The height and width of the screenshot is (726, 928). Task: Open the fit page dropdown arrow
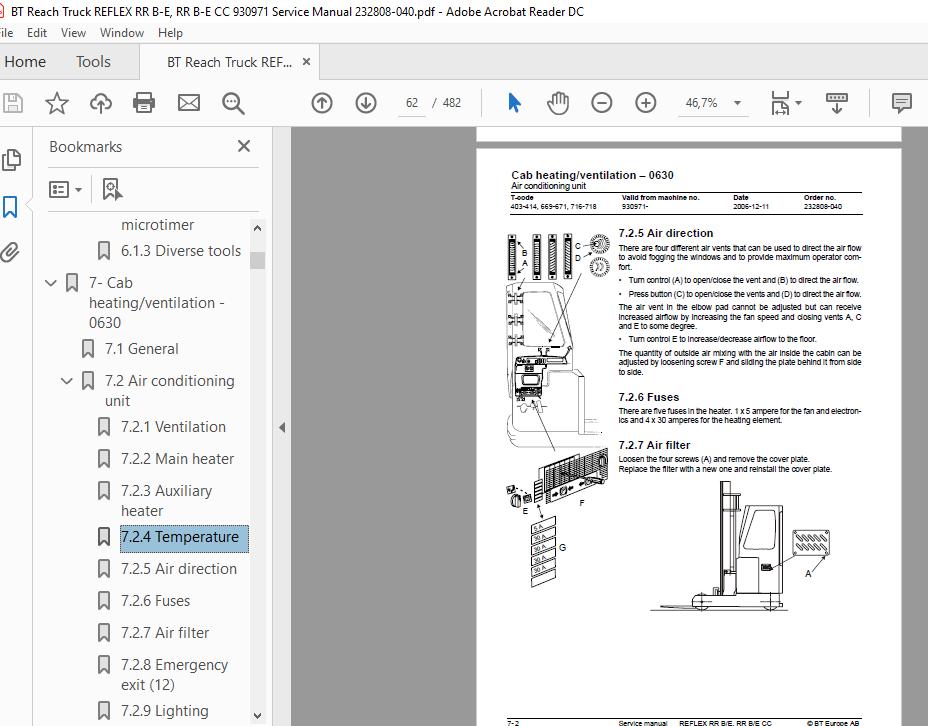[798, 103]
